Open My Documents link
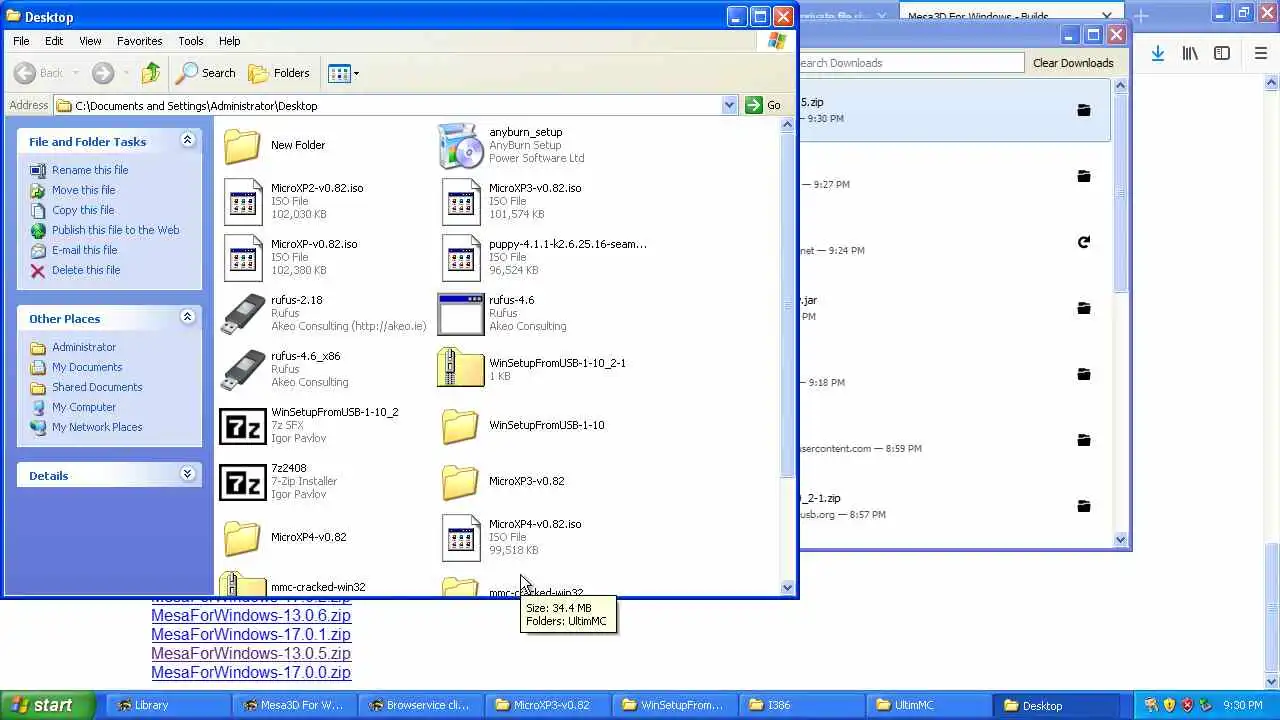 pyautogui.click(x=87, y=367)
